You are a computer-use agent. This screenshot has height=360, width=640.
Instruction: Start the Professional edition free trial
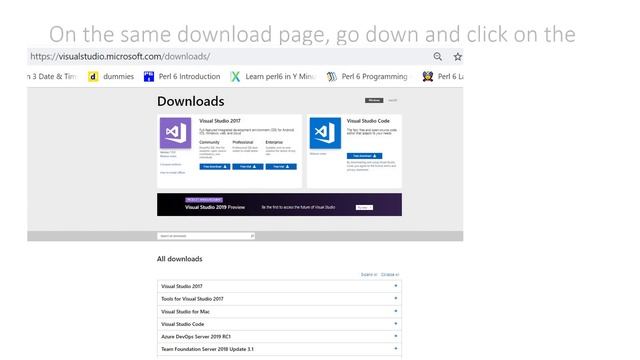pyautogui.click(x=248, y=167)
